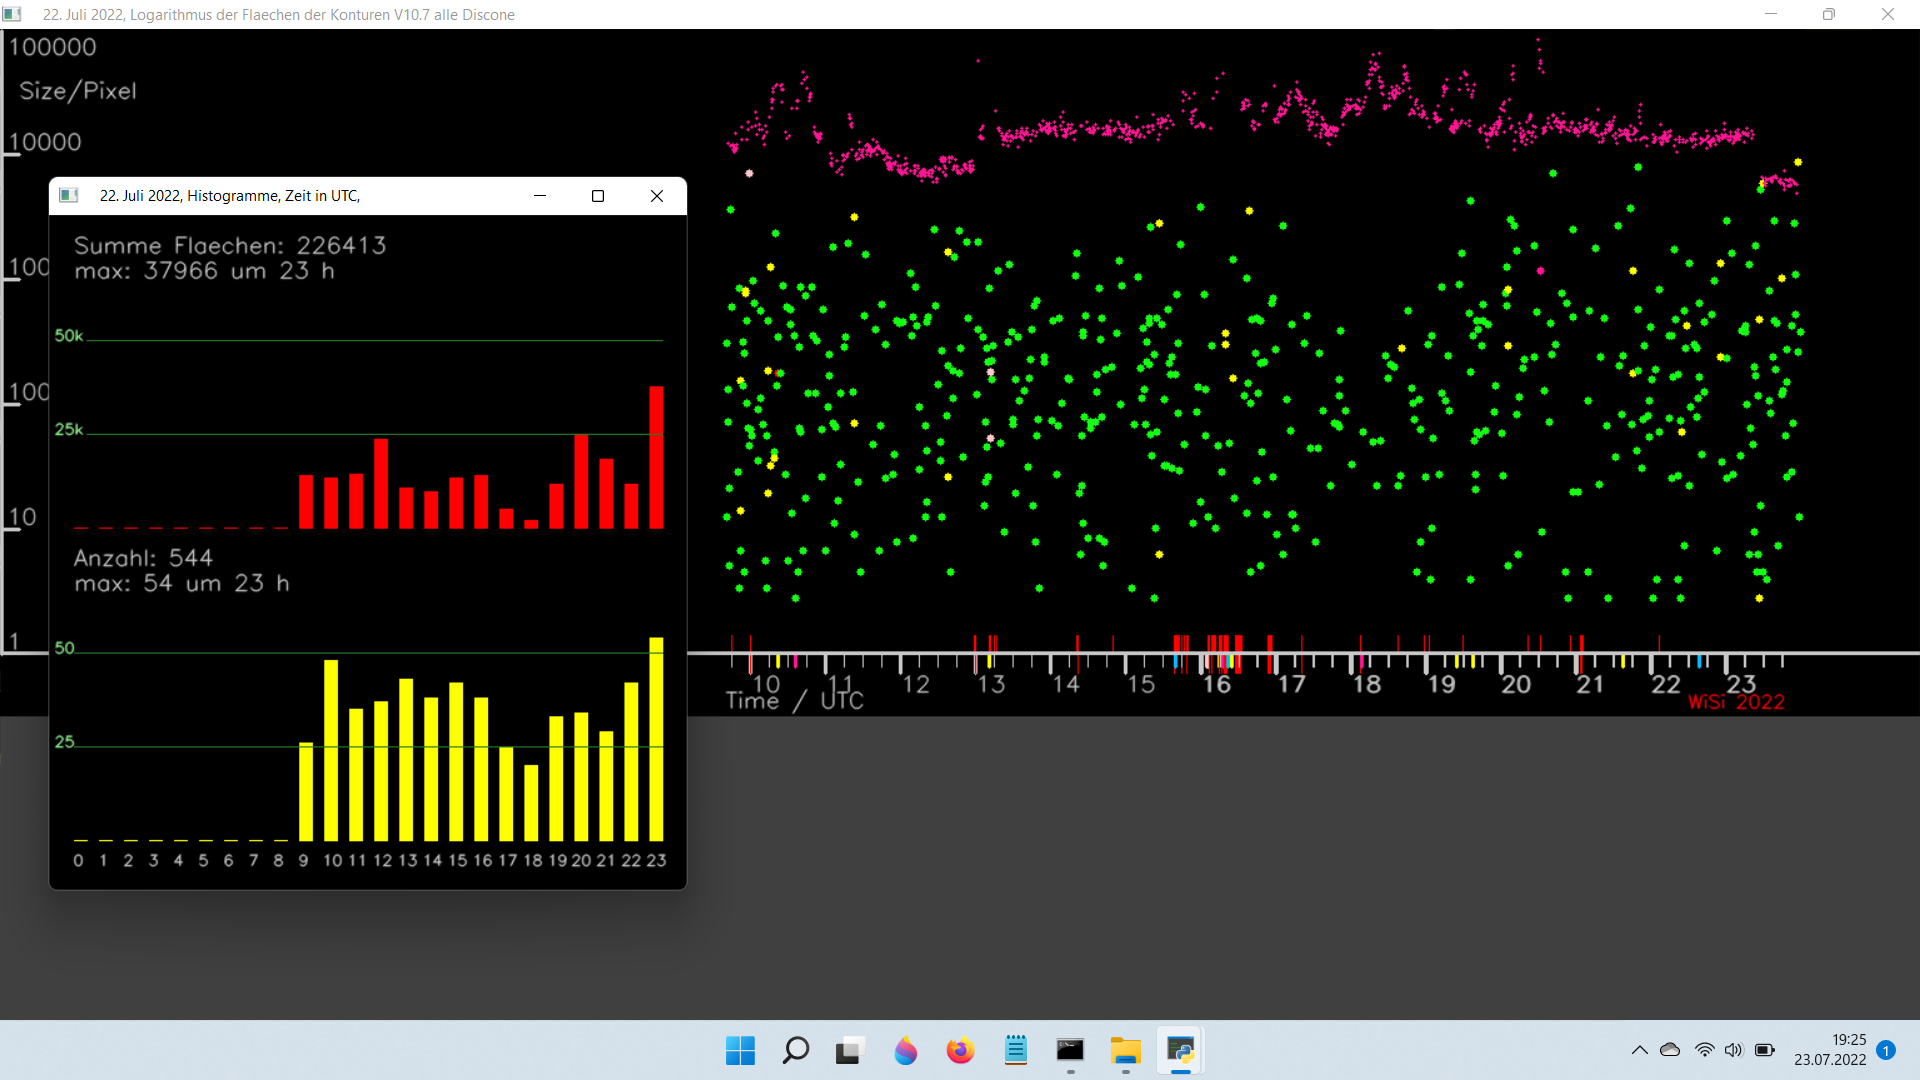Click the 'Anzahl: 544' text
1920x1080 pixels.
click(x=143, y=558)
